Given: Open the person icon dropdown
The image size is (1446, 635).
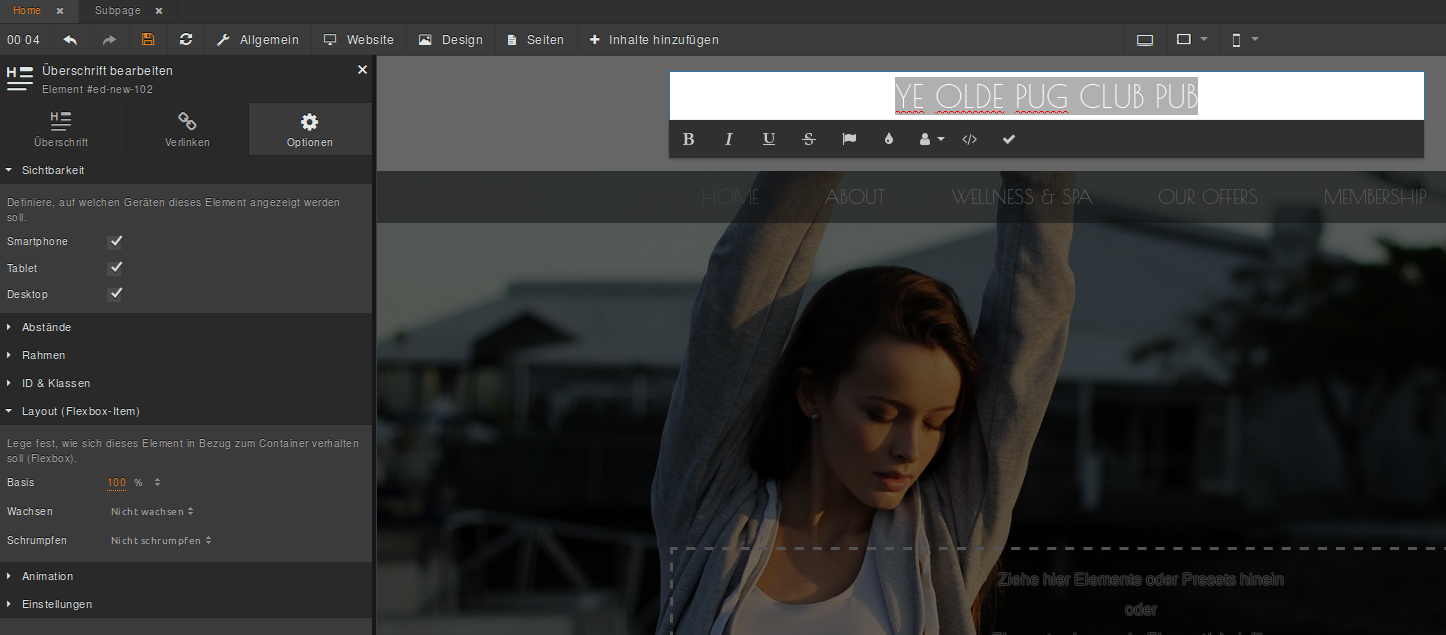Looking at the screenshot, I should [x=932, y=139].
